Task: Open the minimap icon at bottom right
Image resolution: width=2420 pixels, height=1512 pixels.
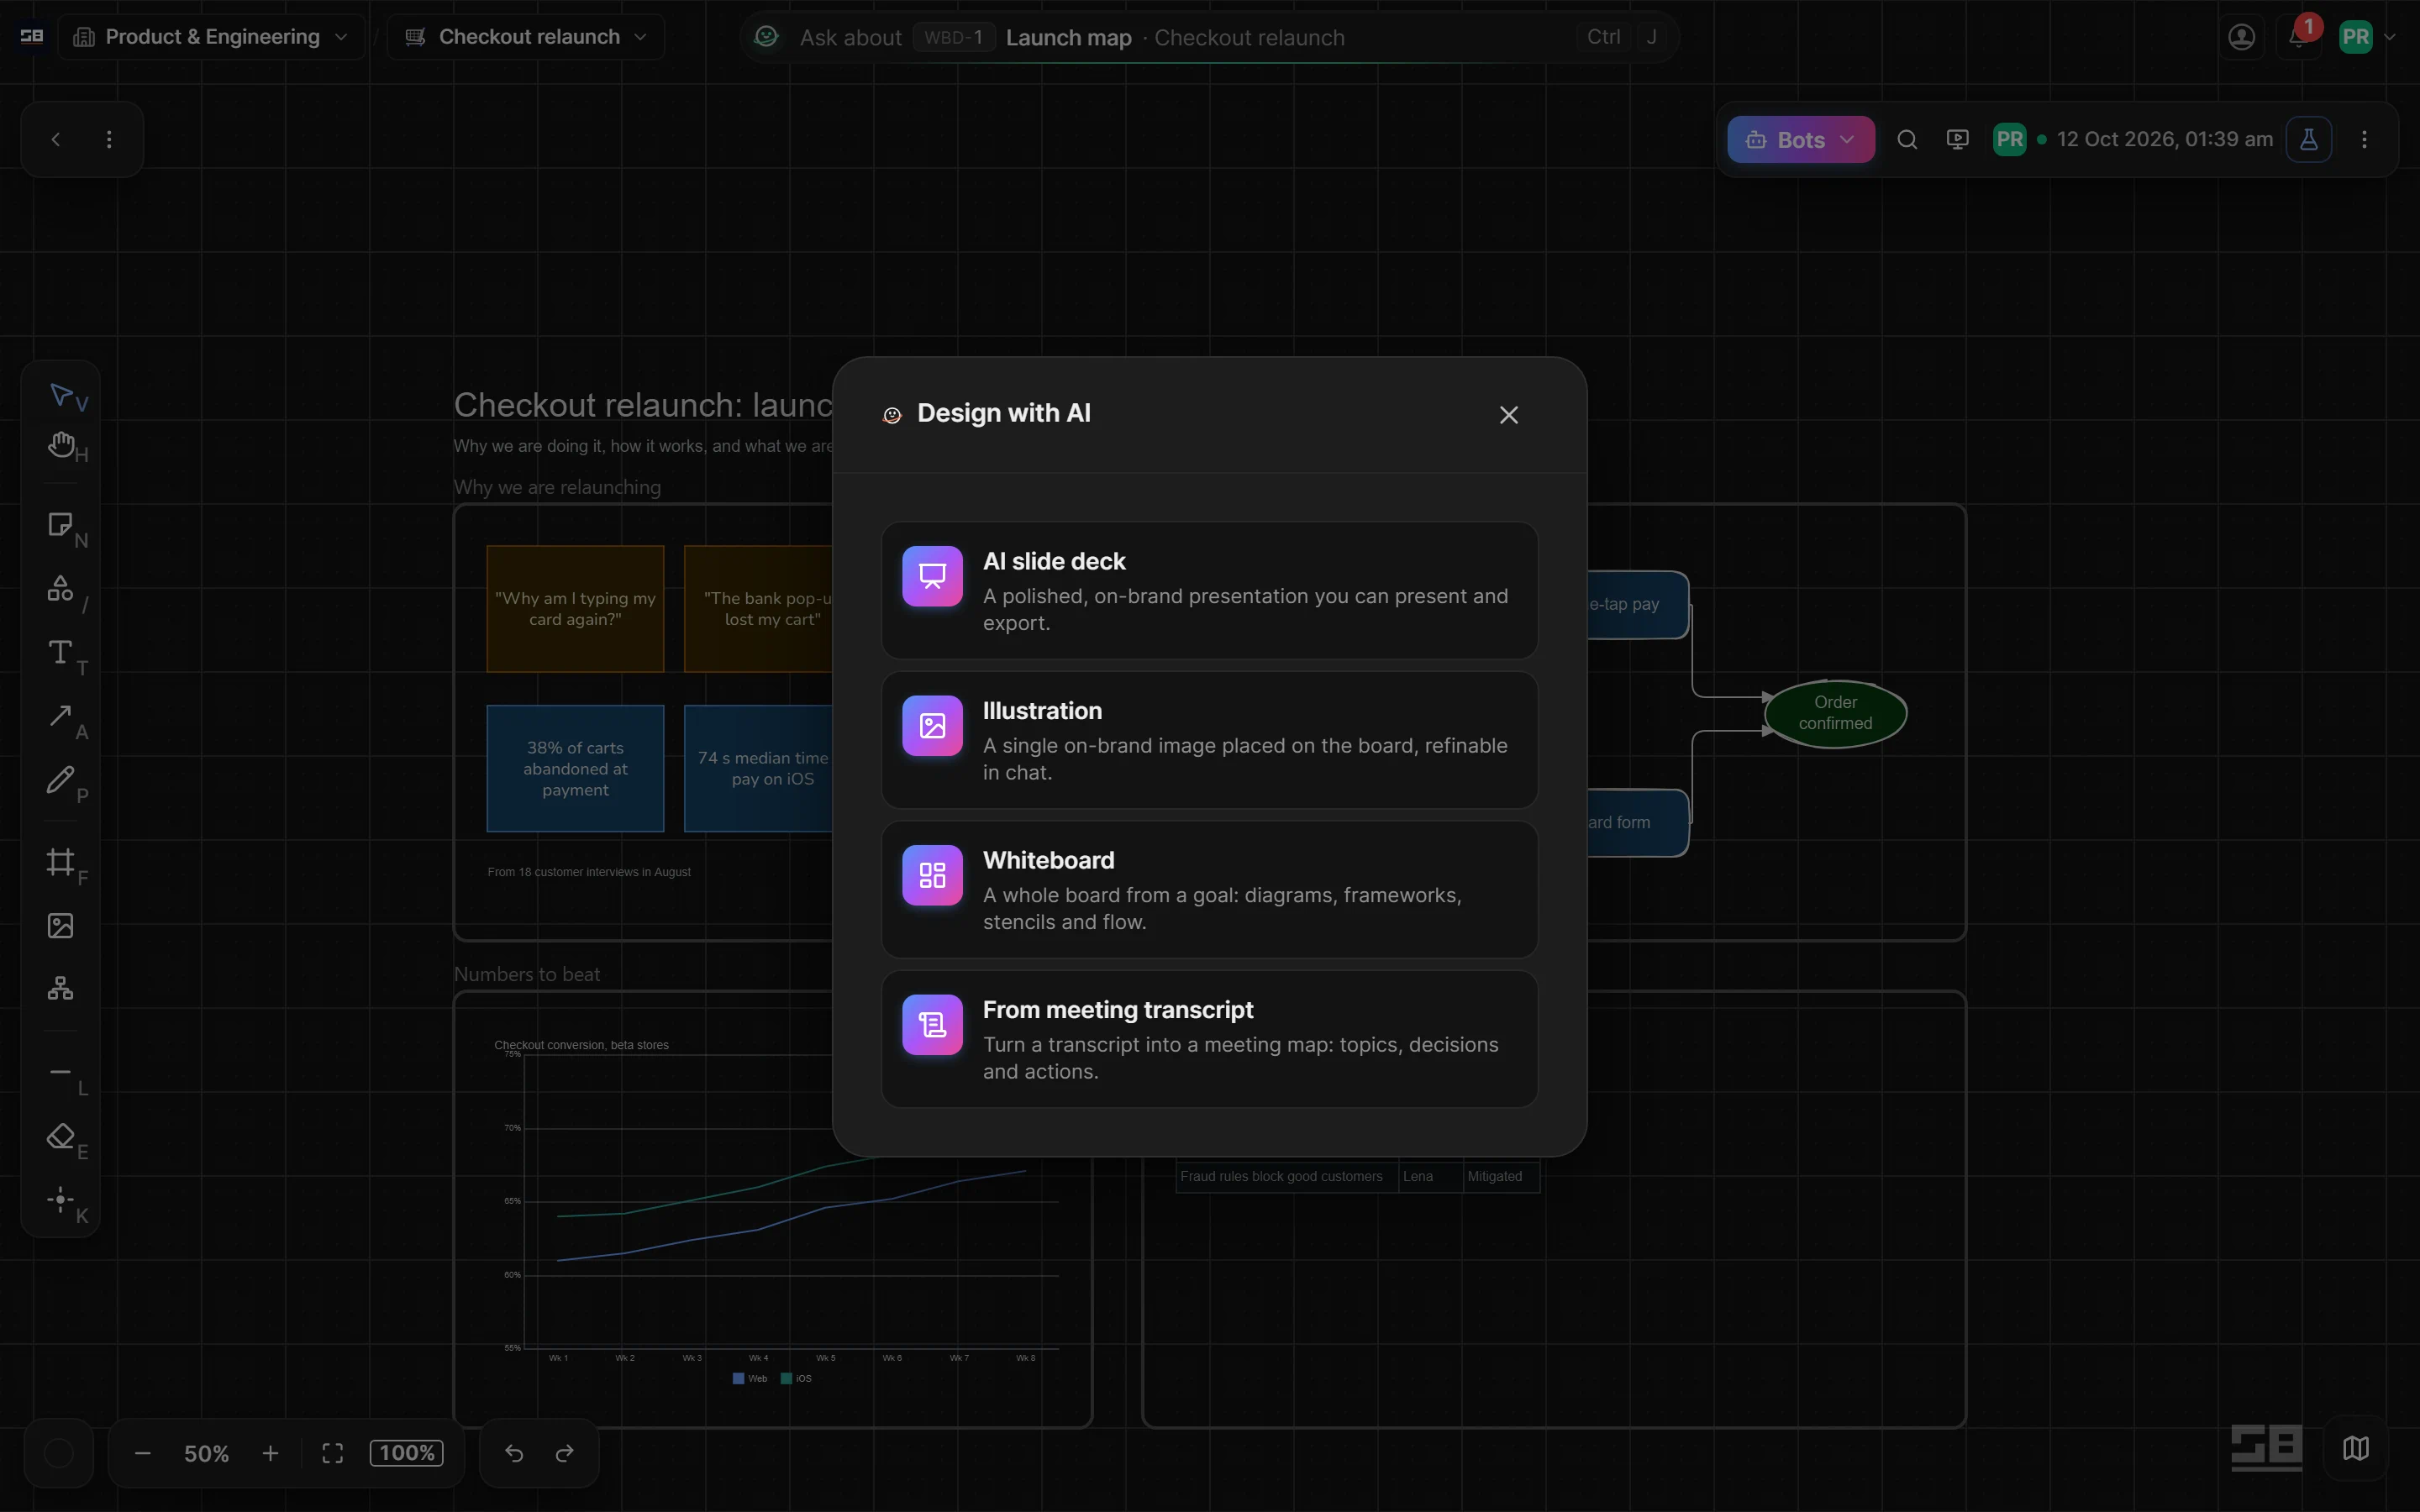Action: (2356, 1448)
